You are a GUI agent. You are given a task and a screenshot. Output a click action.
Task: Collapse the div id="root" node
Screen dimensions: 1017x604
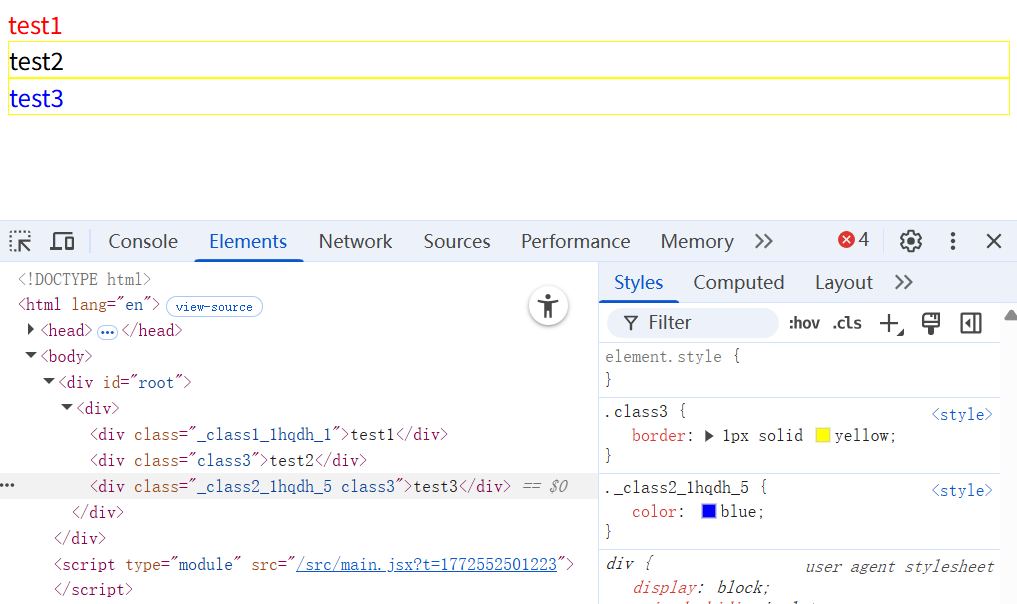[49, 381]
